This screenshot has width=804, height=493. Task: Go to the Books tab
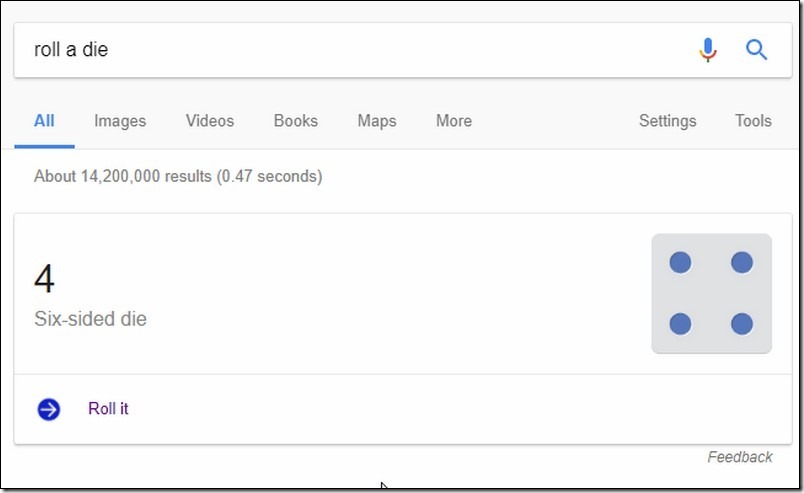(x=296, y=121)
